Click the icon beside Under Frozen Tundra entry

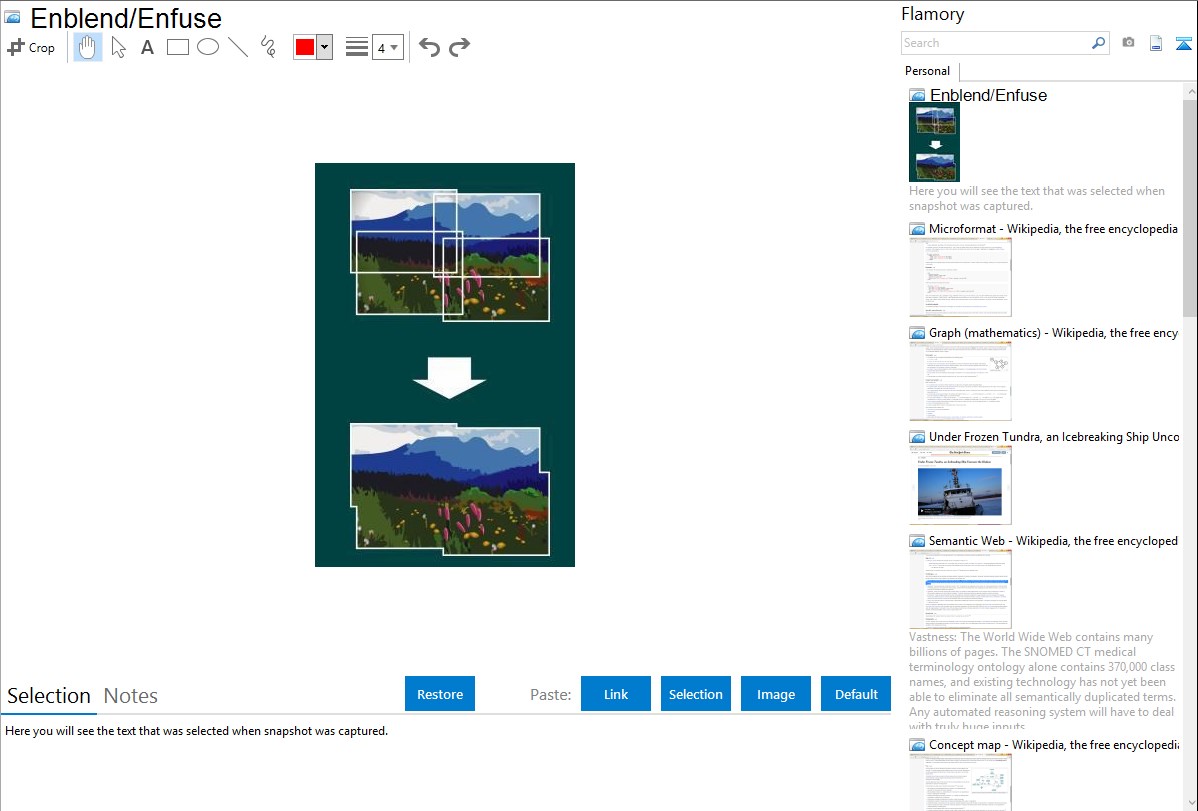tap(918, 437)
